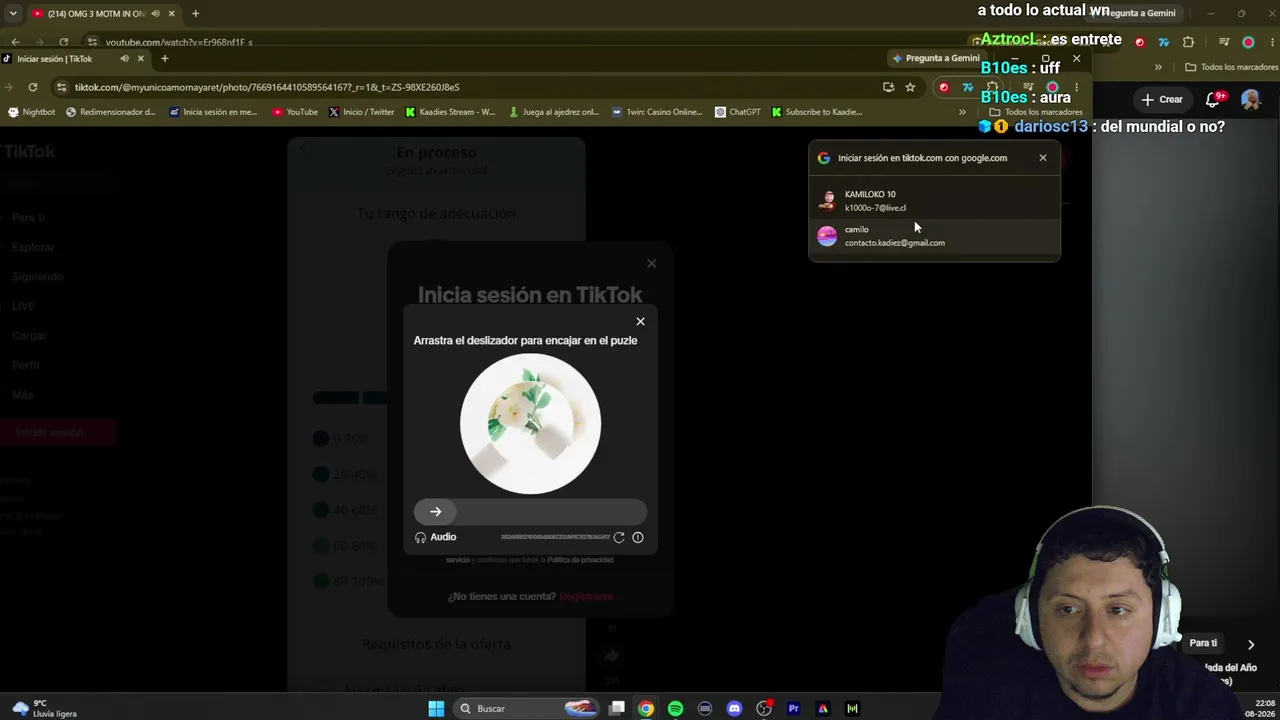This screenshot has height=720, width=1280.
Task: Open new tab in YouTube window
Action: coord(195,14)
